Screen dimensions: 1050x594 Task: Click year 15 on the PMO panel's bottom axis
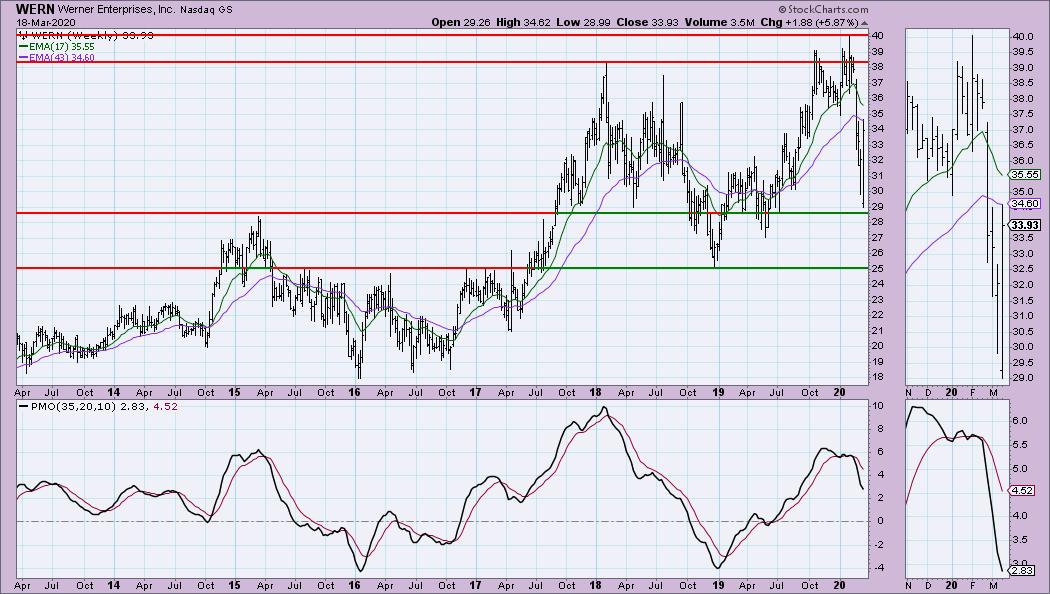234,585
